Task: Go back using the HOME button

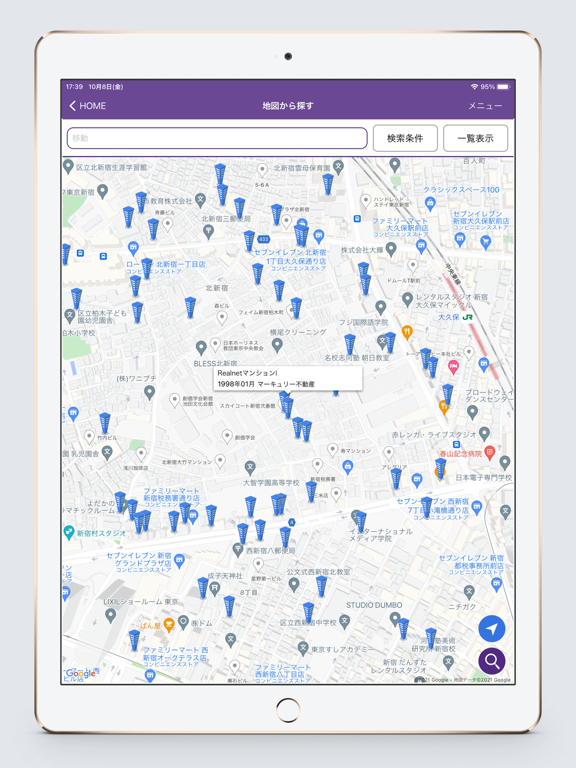Action: (x=87, y=106)
